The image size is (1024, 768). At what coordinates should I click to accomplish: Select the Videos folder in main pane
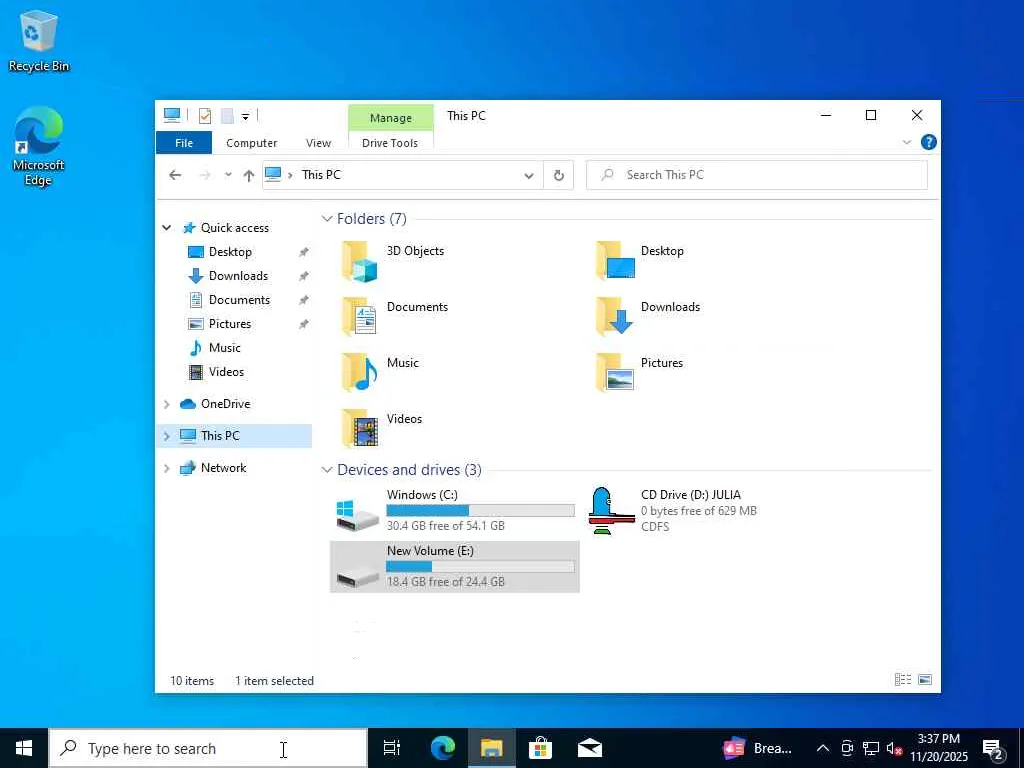point(381,428)
